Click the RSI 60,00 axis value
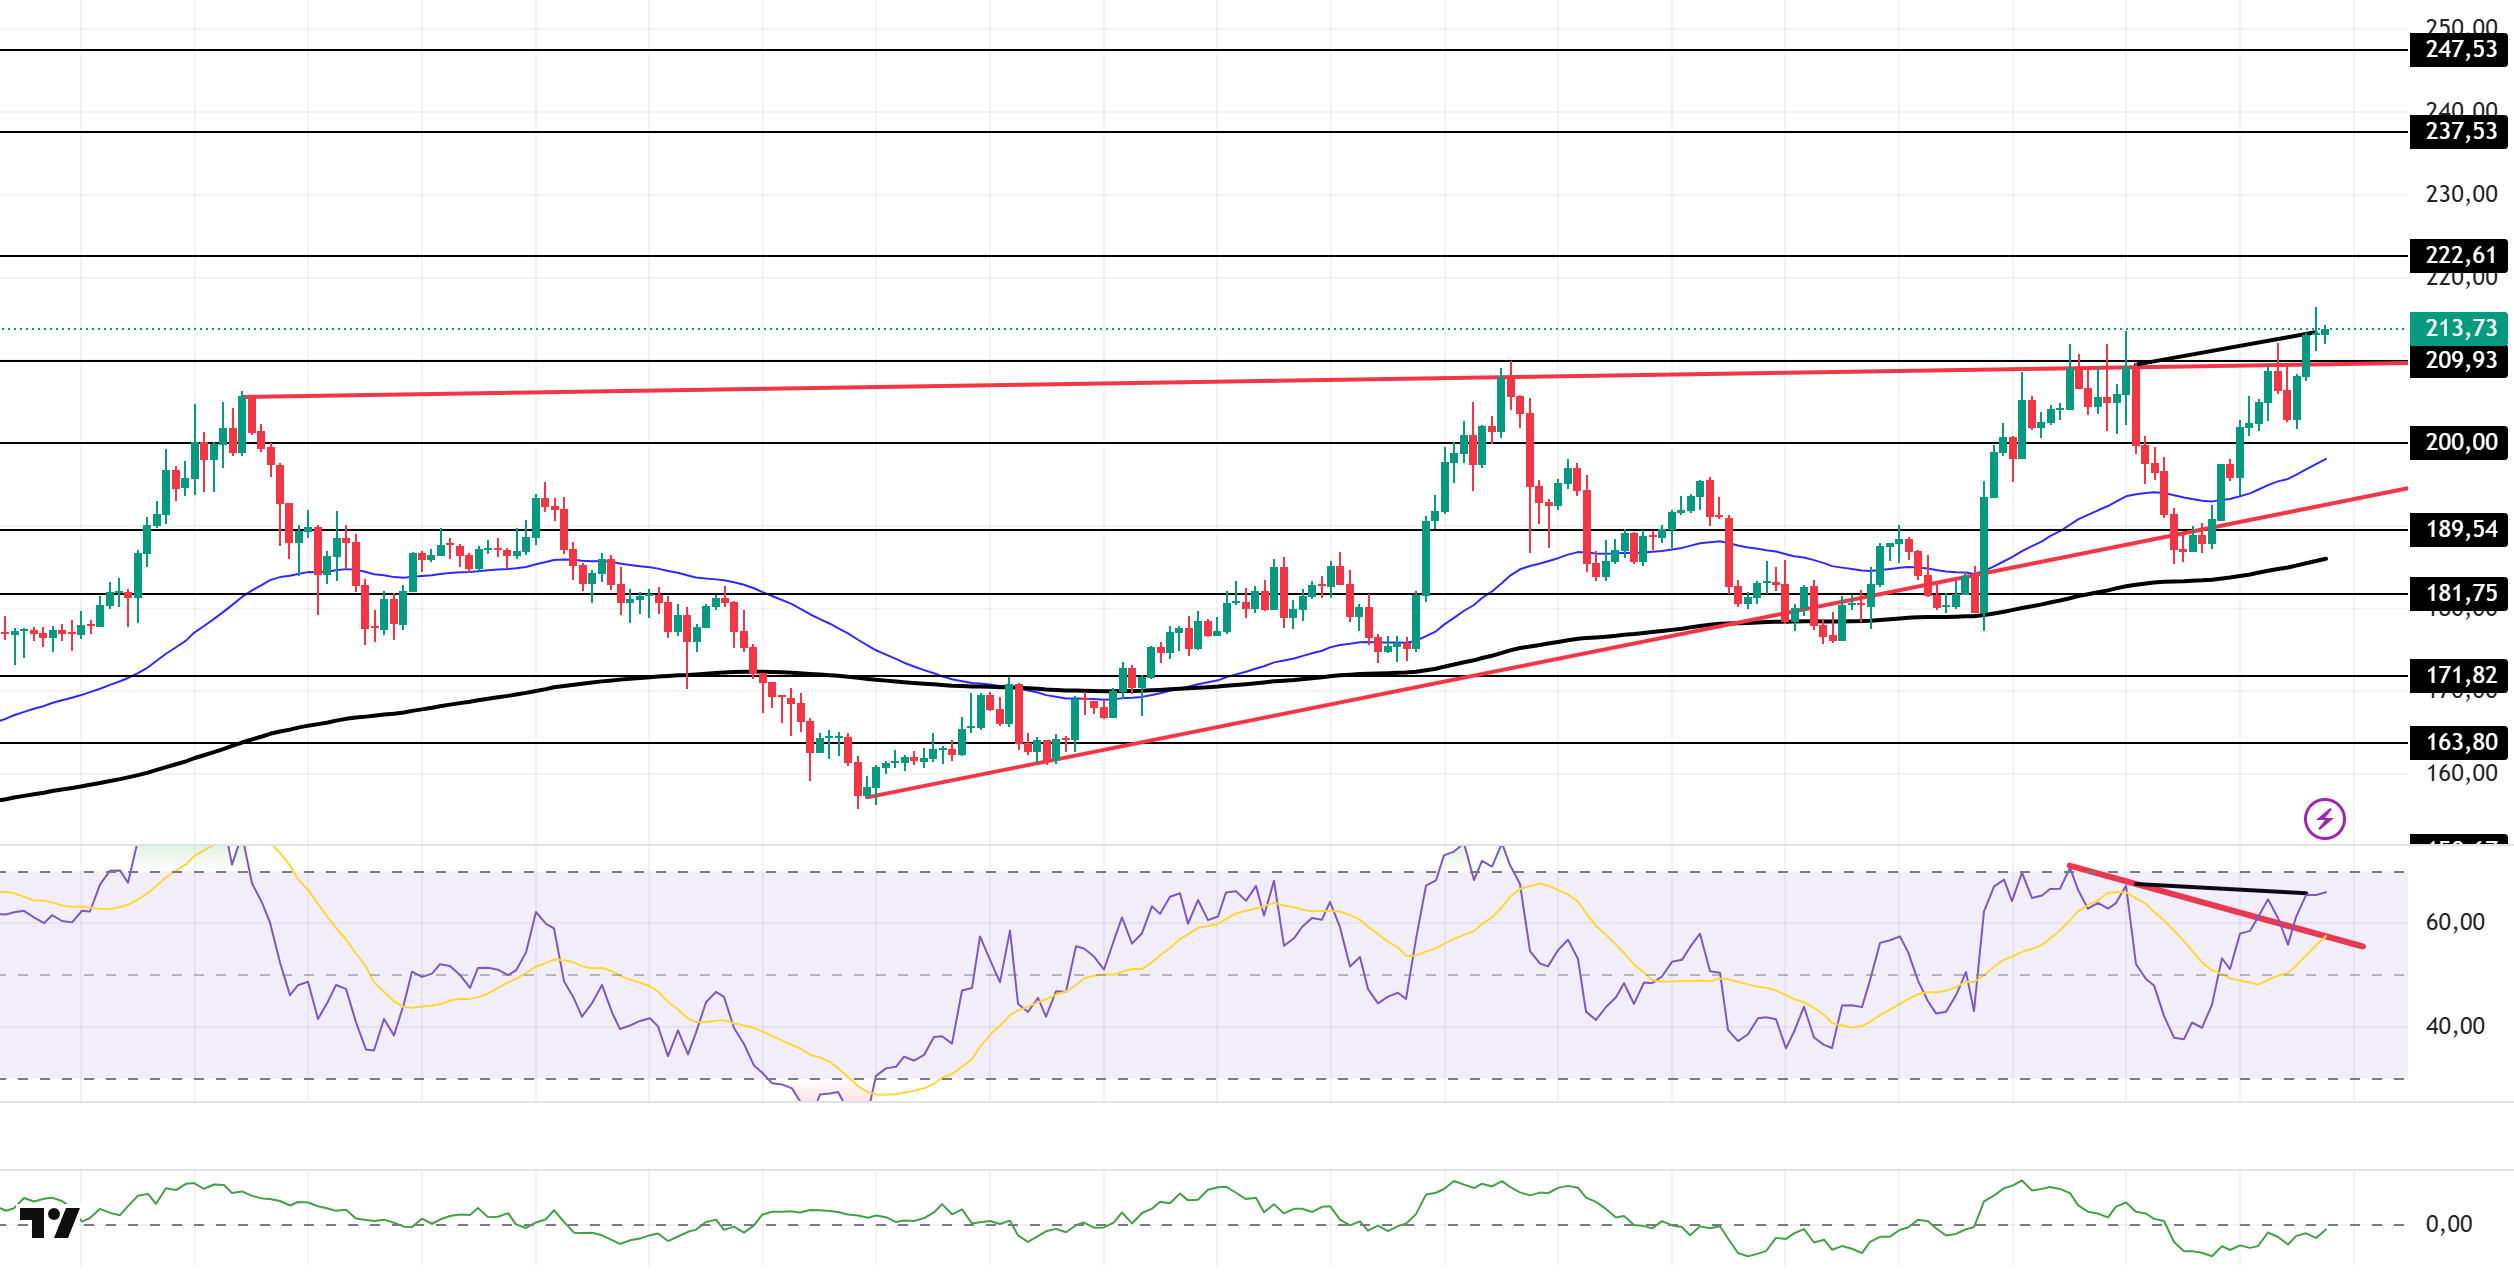 point(2455,922)
